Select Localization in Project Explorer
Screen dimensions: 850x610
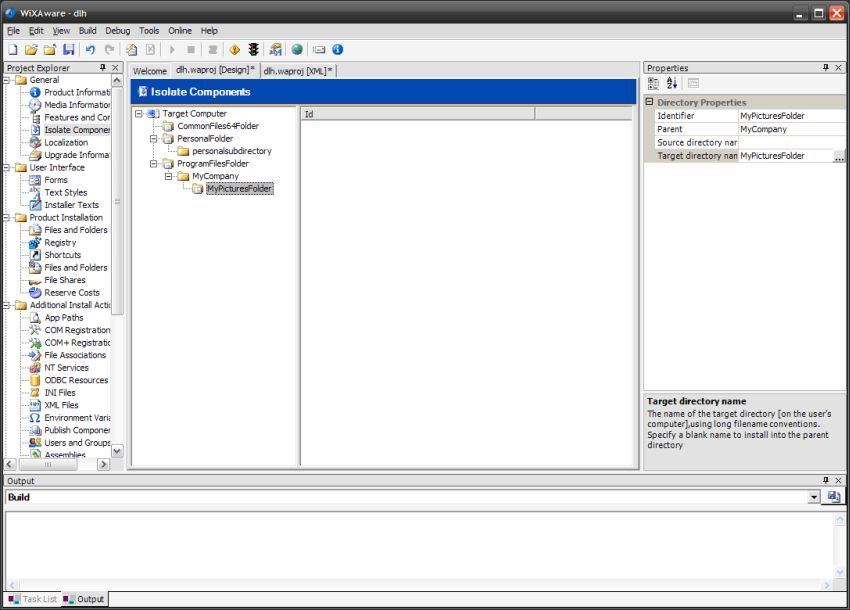pos(66,143)
